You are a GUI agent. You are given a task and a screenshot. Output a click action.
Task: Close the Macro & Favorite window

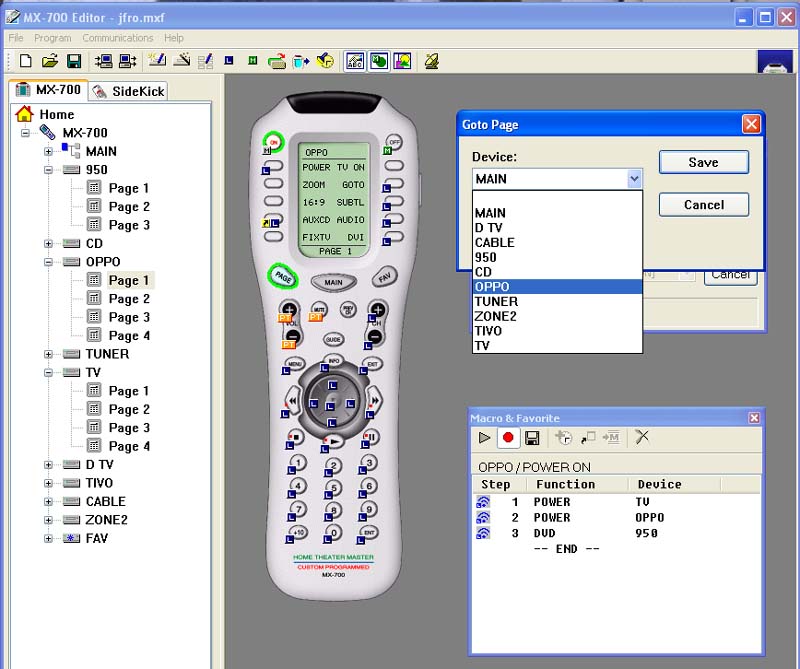[754, 418]
